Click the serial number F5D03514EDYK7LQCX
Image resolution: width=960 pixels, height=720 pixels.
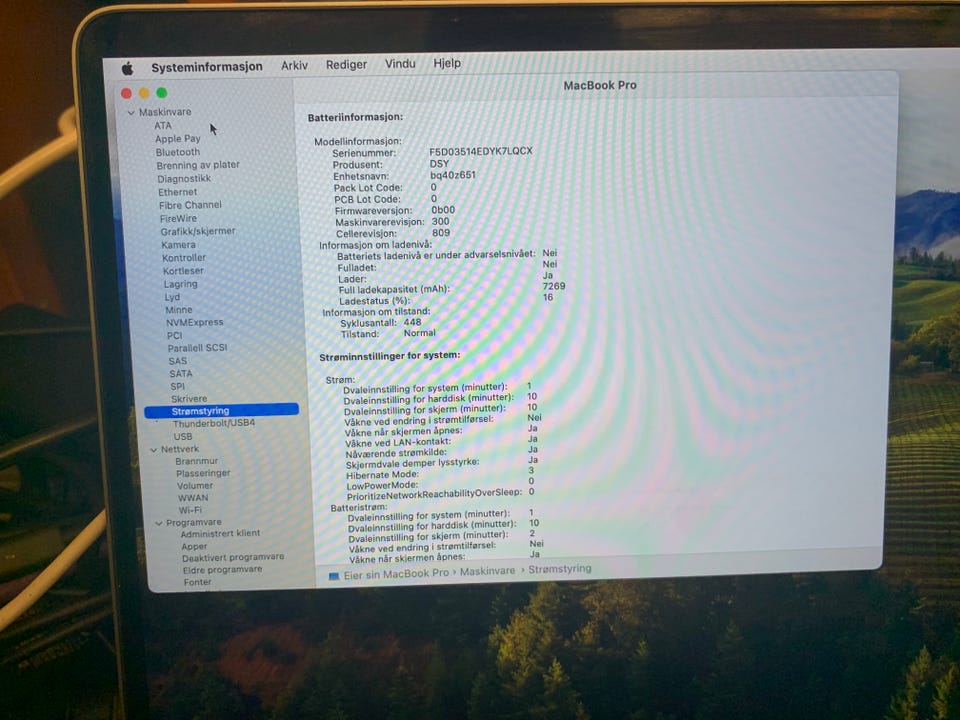tap(481, 151)
